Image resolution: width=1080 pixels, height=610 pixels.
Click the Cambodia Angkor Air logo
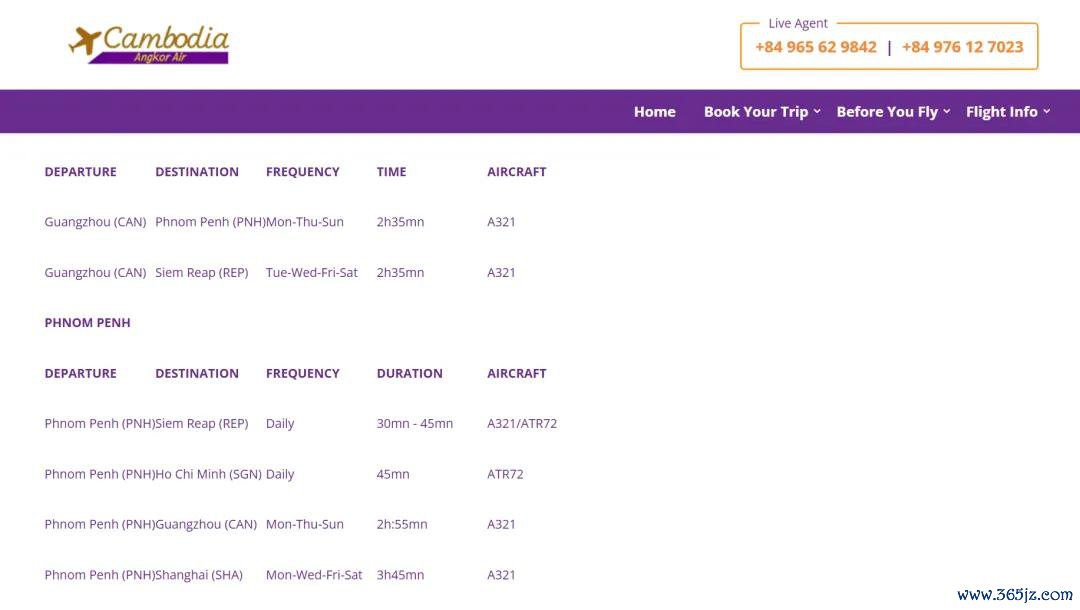pyautogui.click(x=149, y=44)
